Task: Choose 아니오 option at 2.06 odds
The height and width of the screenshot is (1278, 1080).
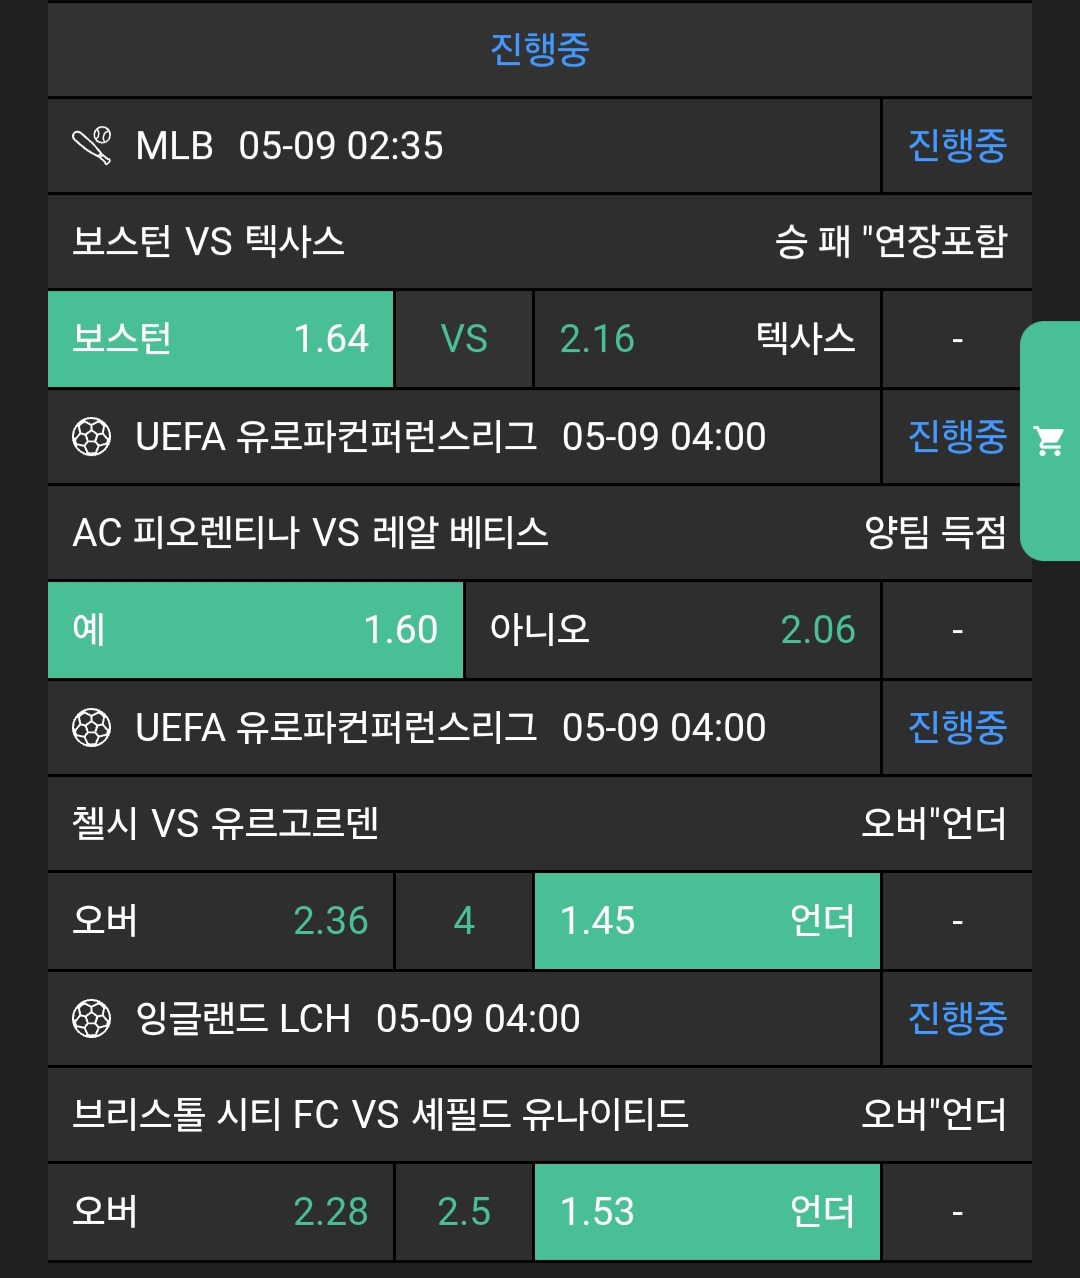Action: (x=672, y=630)
